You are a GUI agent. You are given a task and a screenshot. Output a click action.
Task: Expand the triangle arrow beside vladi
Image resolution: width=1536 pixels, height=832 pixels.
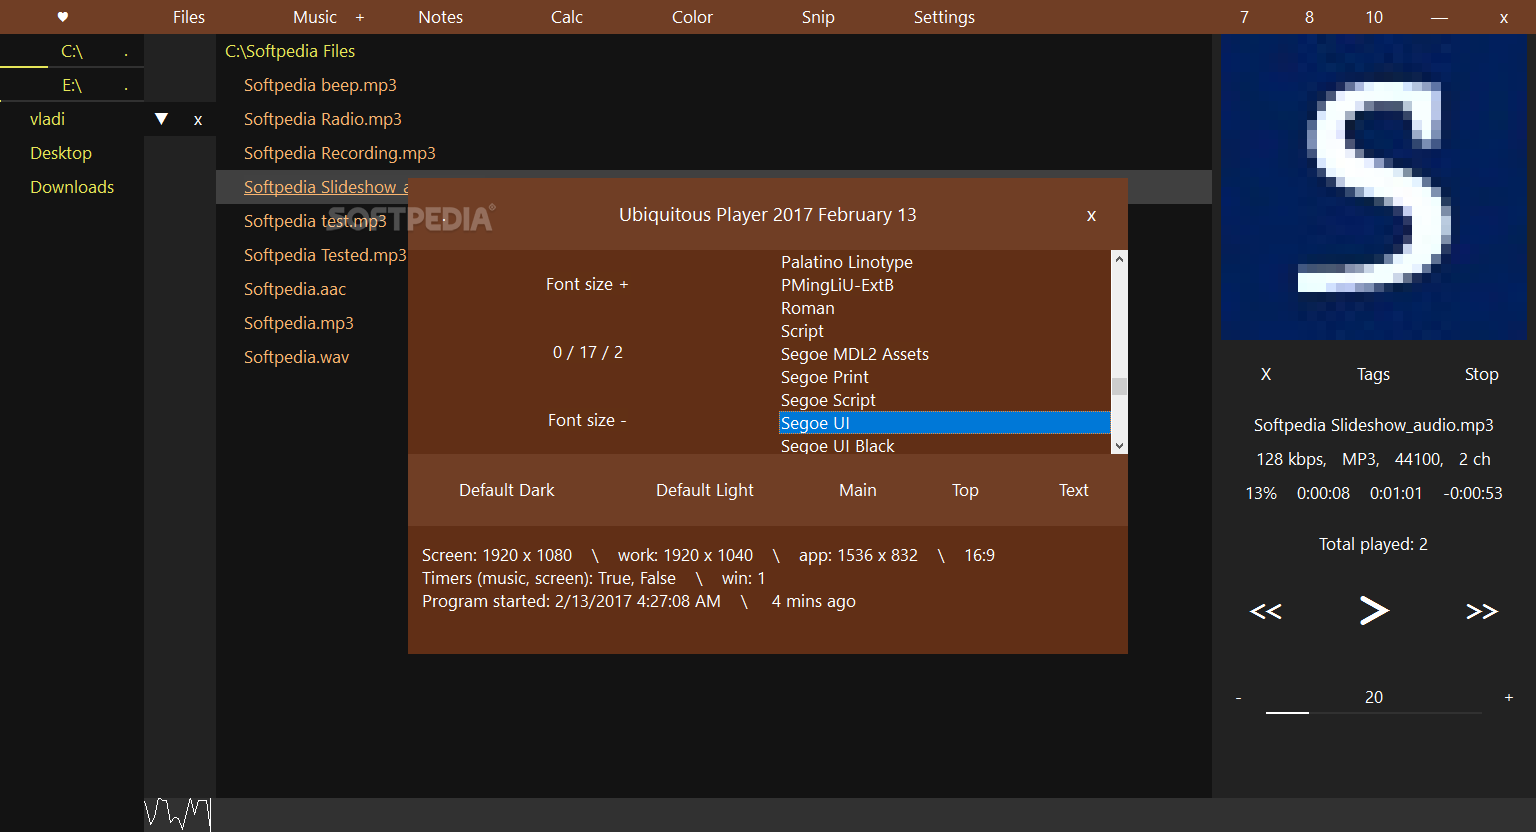tap(162, 119)
